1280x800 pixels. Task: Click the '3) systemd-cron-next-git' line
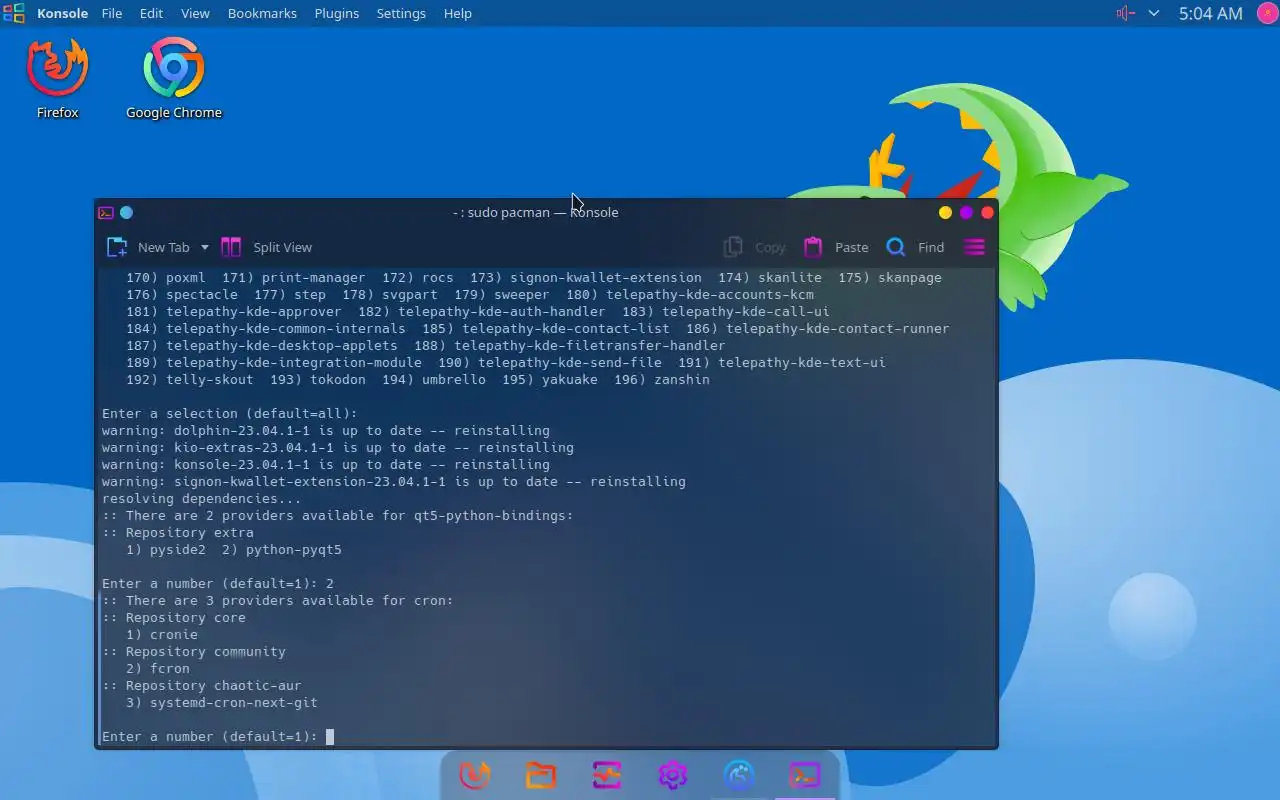(x=222, y=703)
